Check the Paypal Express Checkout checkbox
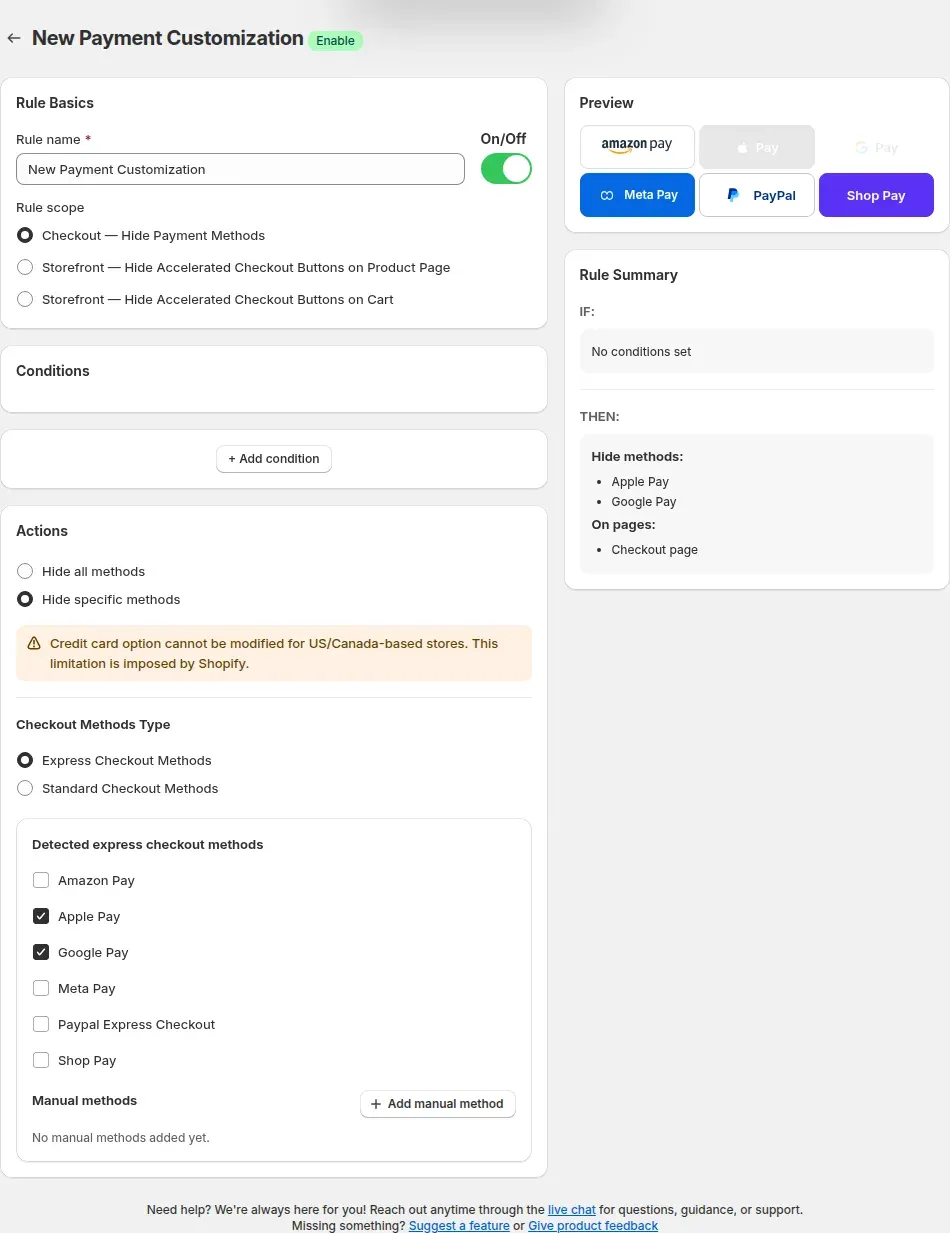 click(x=41, y=1025)
